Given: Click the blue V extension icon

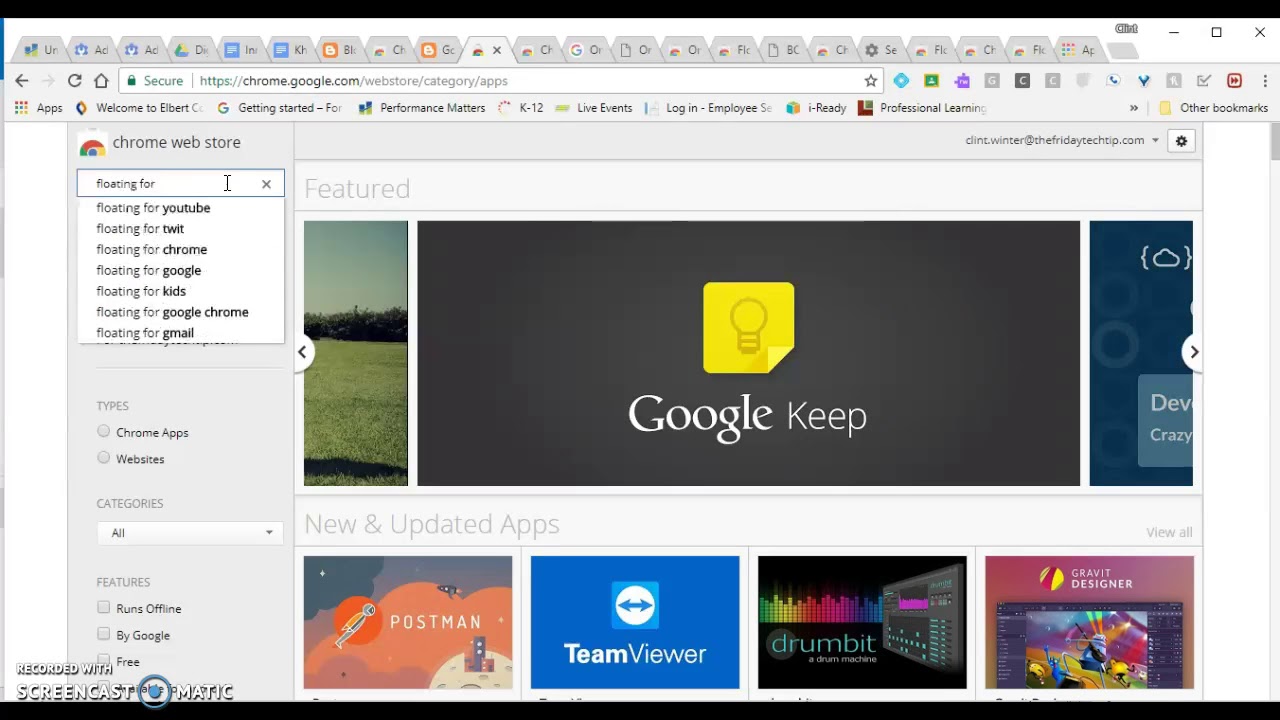Looking at the screenshot, I should (x=1144, y=81).
